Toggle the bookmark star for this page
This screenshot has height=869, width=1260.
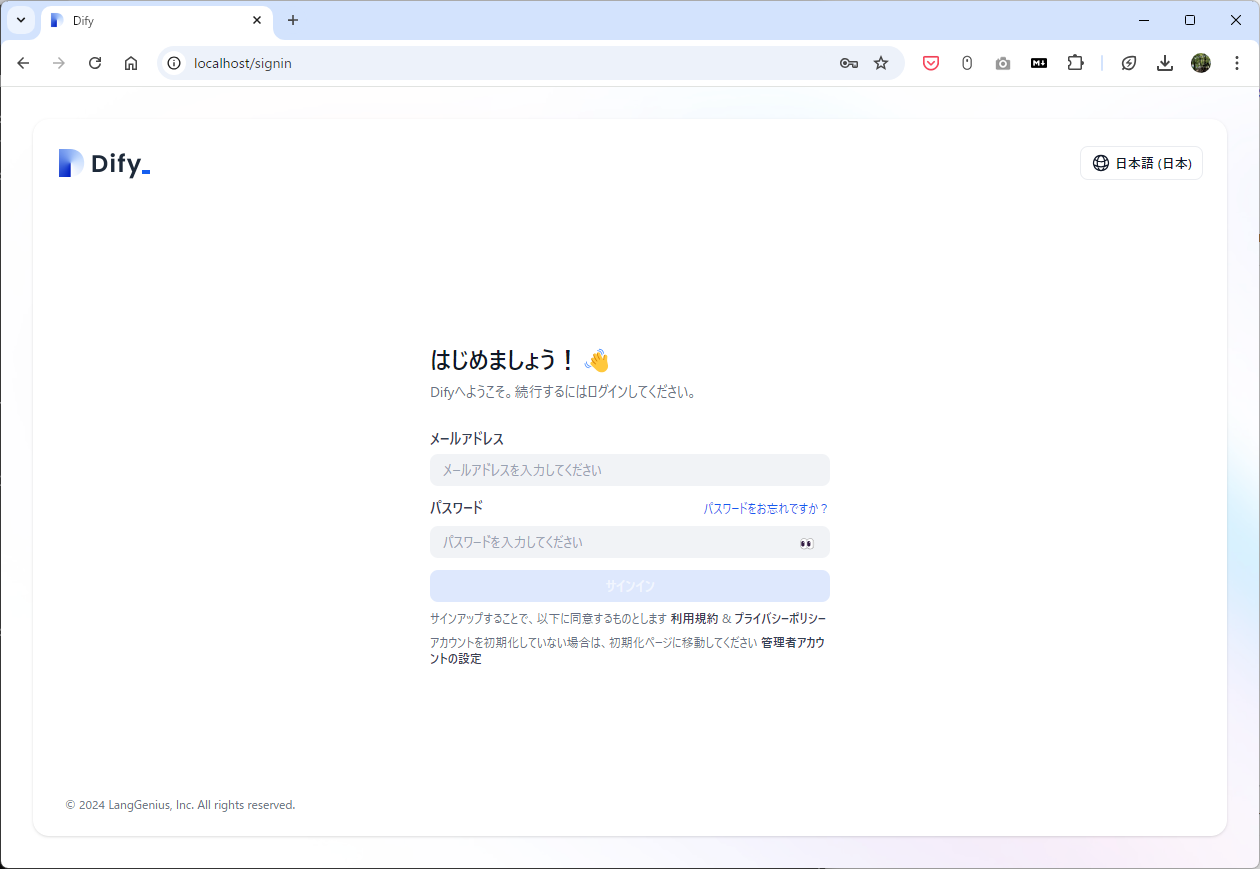click(x=881, y=62)
